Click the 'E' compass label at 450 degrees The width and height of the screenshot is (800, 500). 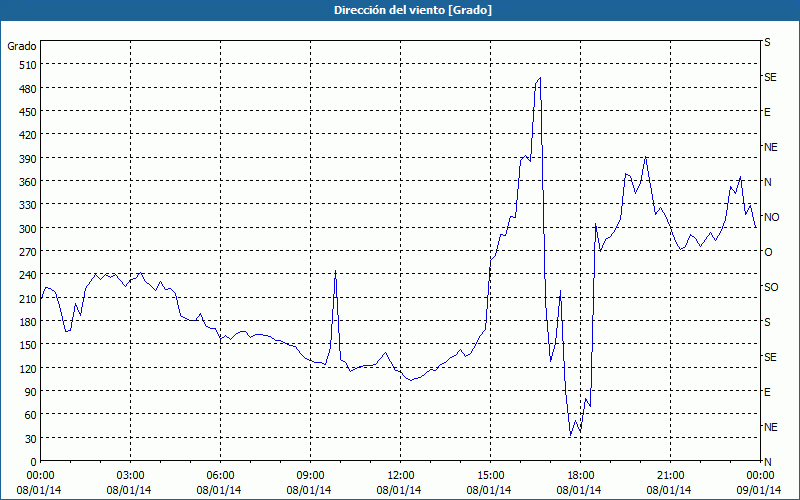point(767,112)
